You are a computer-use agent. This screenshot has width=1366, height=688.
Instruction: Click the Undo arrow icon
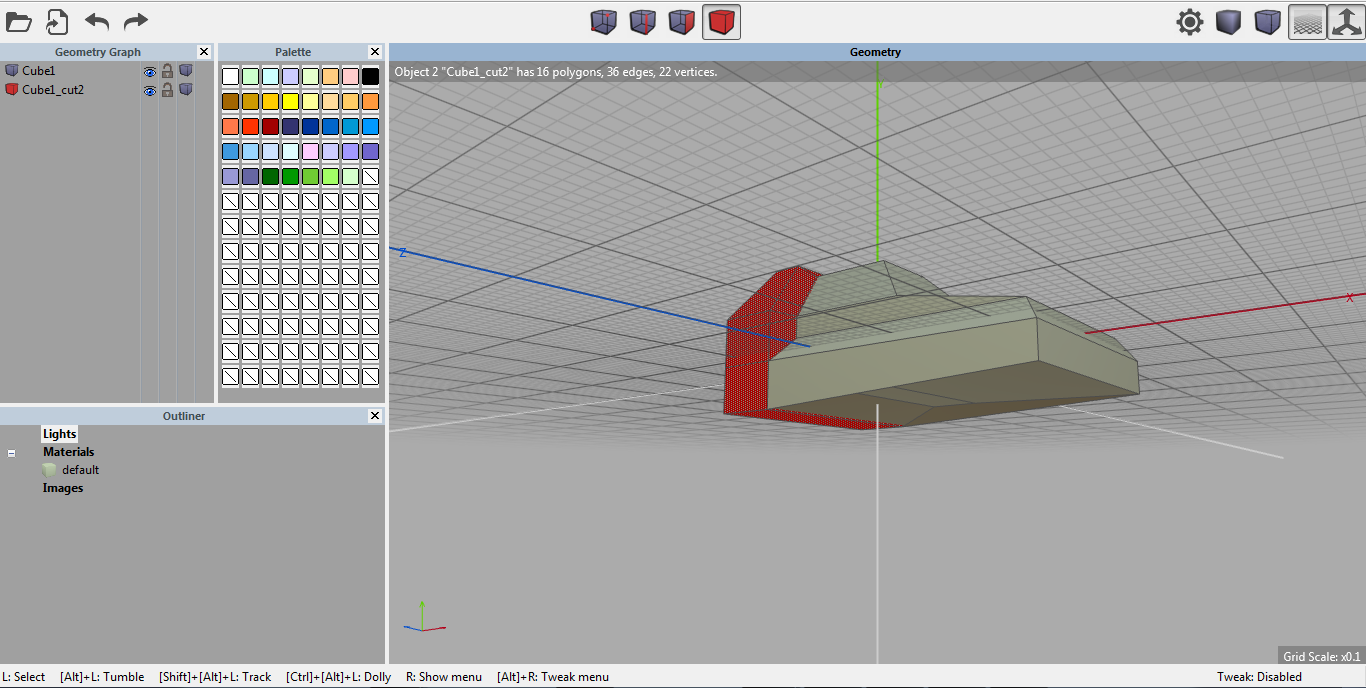(x=97, y=21)
